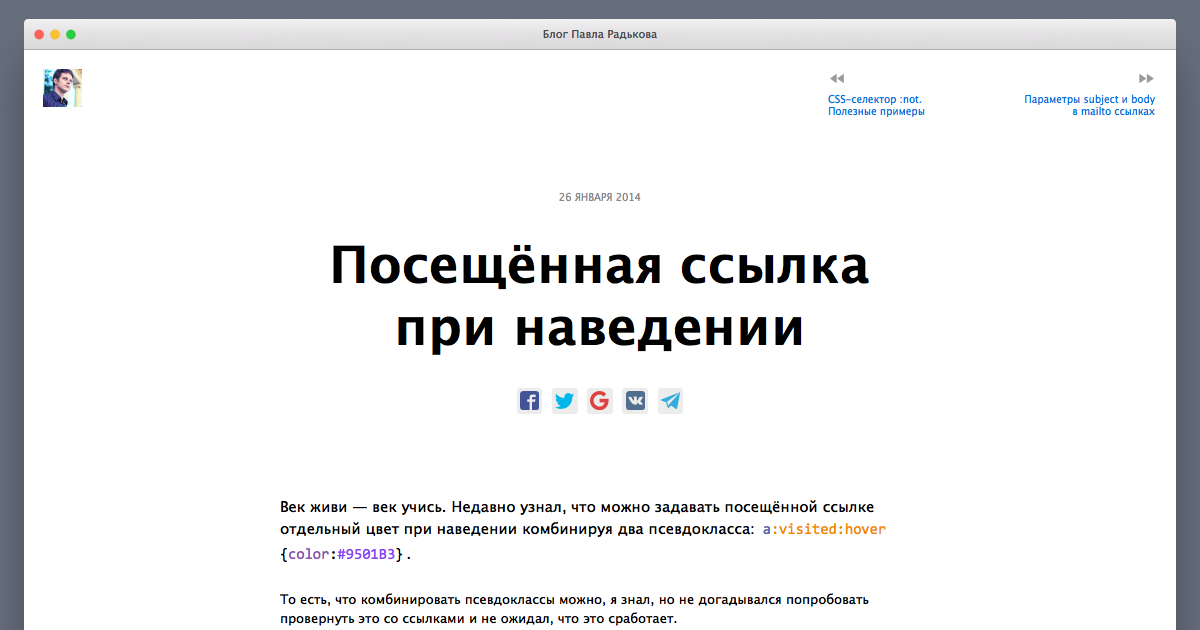
Task: Click the {color:#9501B3} code snippet
Action: (344, 554)
